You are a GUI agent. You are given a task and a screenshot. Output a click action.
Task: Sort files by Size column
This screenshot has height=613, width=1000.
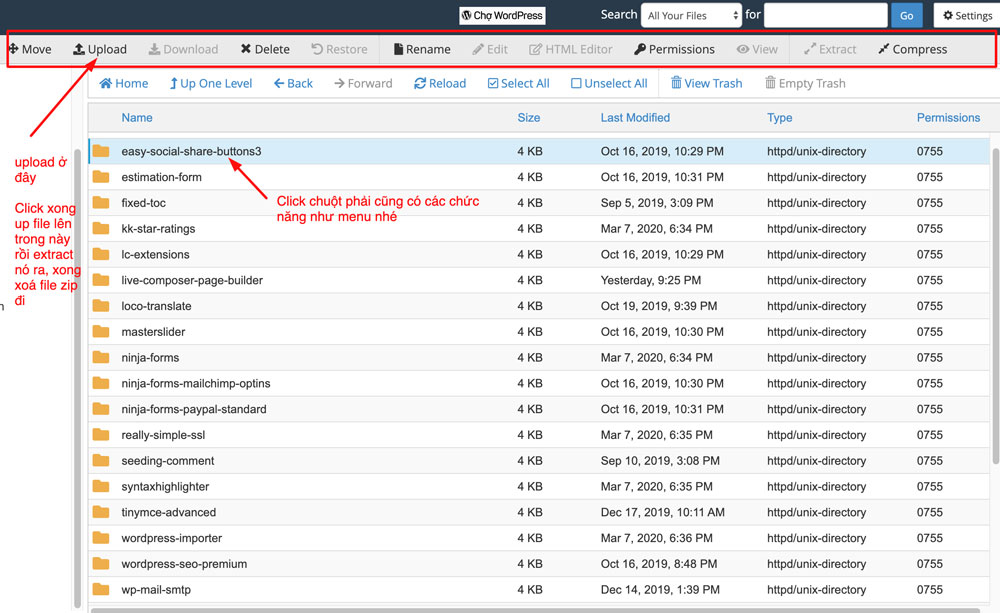point(529,117)
